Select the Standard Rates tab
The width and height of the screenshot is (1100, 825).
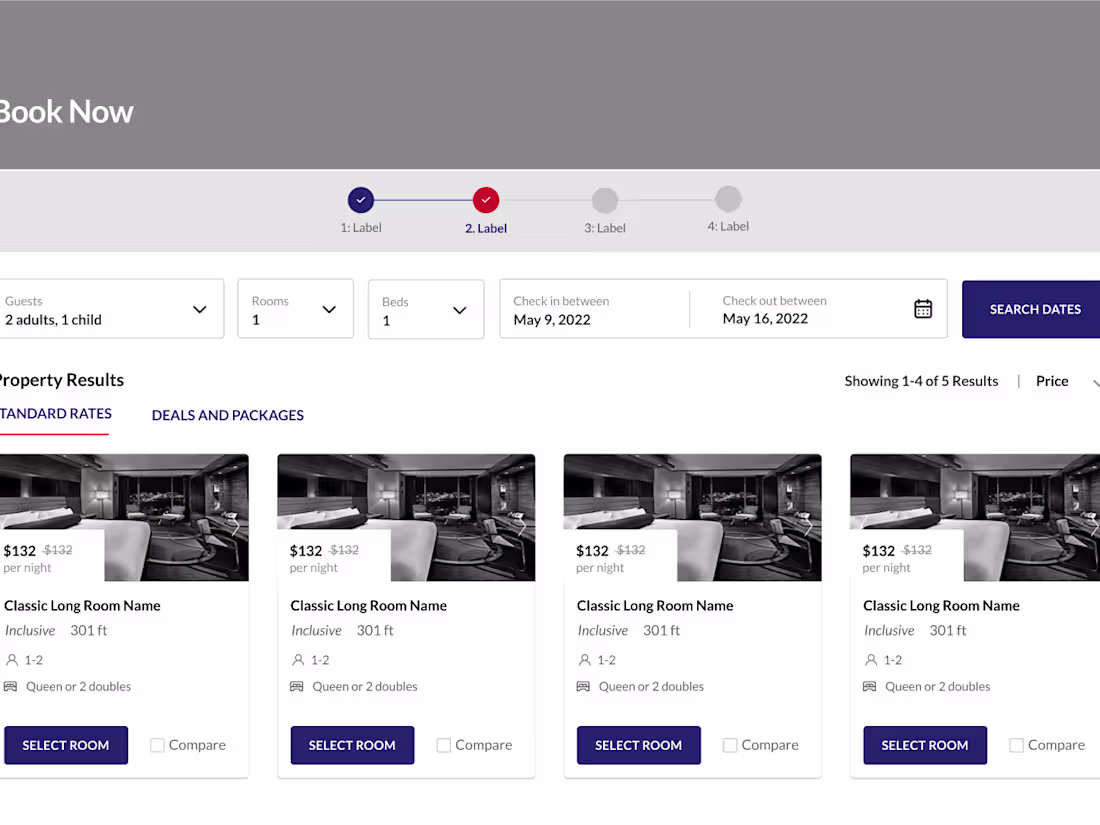coord(55,414)
